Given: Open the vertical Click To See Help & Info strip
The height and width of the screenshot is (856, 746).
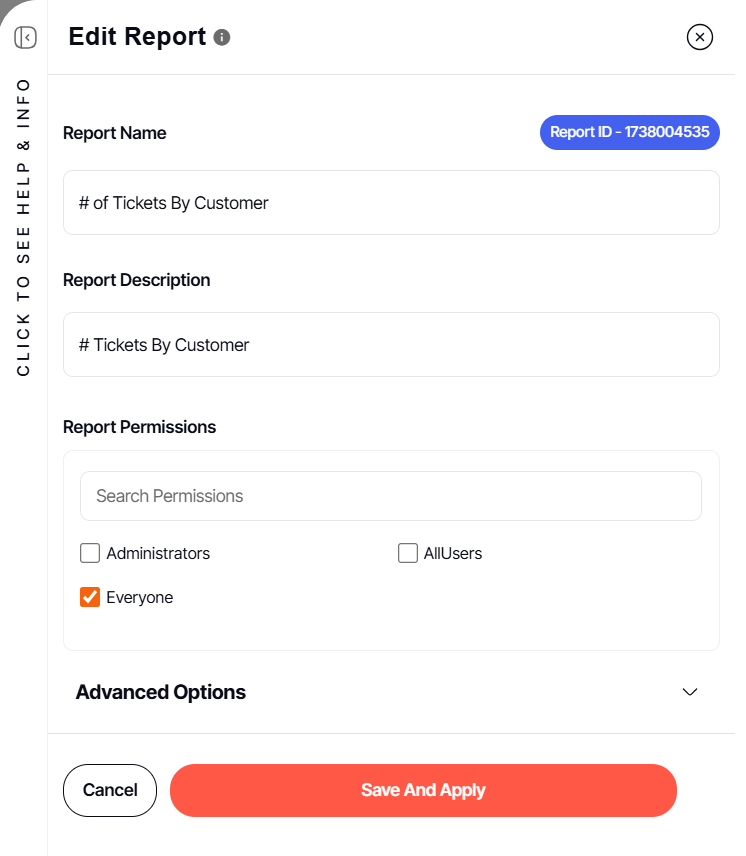Looking at the screenshot, I should [x=24, y=228].
